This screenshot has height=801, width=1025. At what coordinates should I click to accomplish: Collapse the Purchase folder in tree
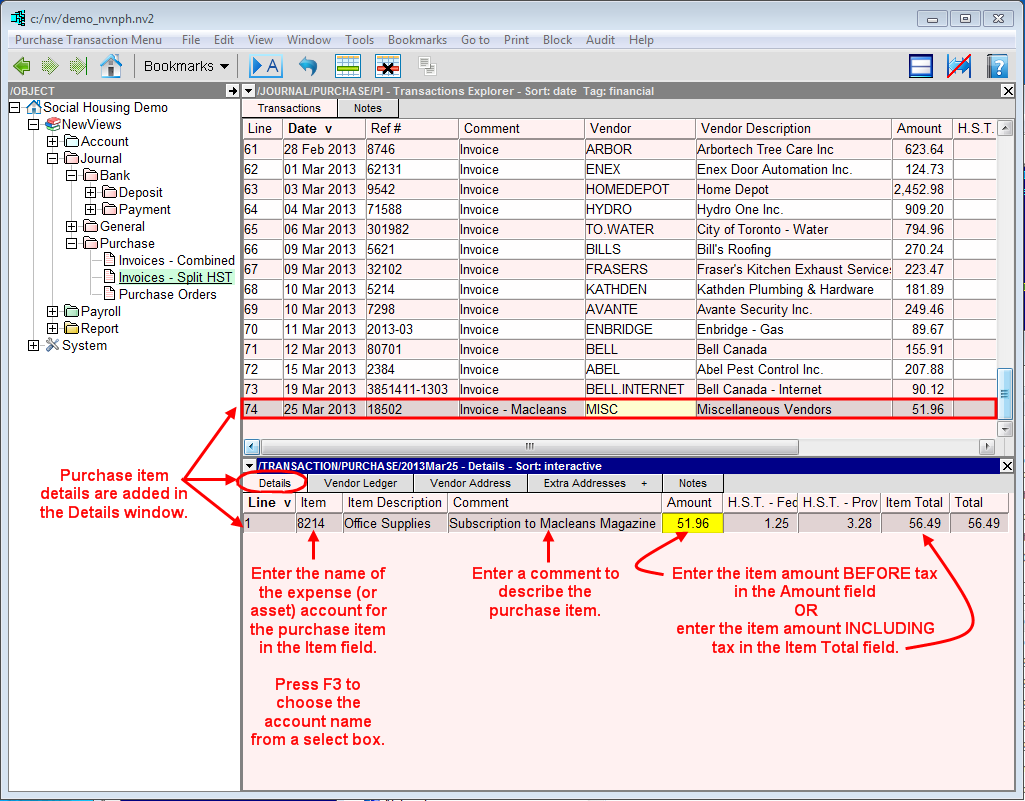[72, 243]
